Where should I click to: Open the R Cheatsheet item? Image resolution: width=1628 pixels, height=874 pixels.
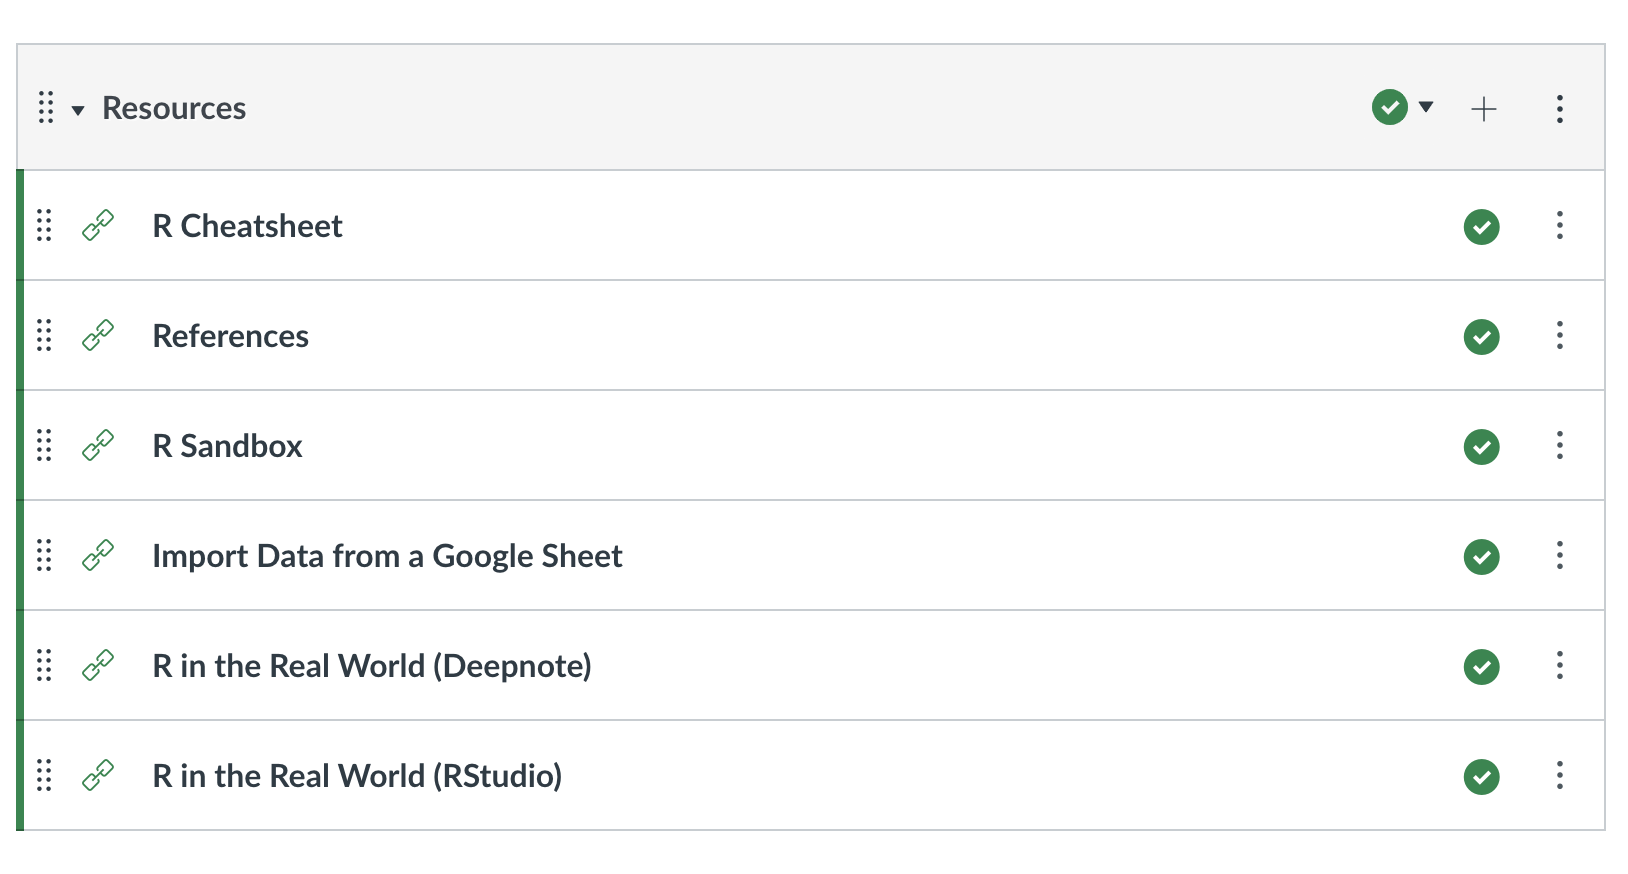[x=247, y=226]
